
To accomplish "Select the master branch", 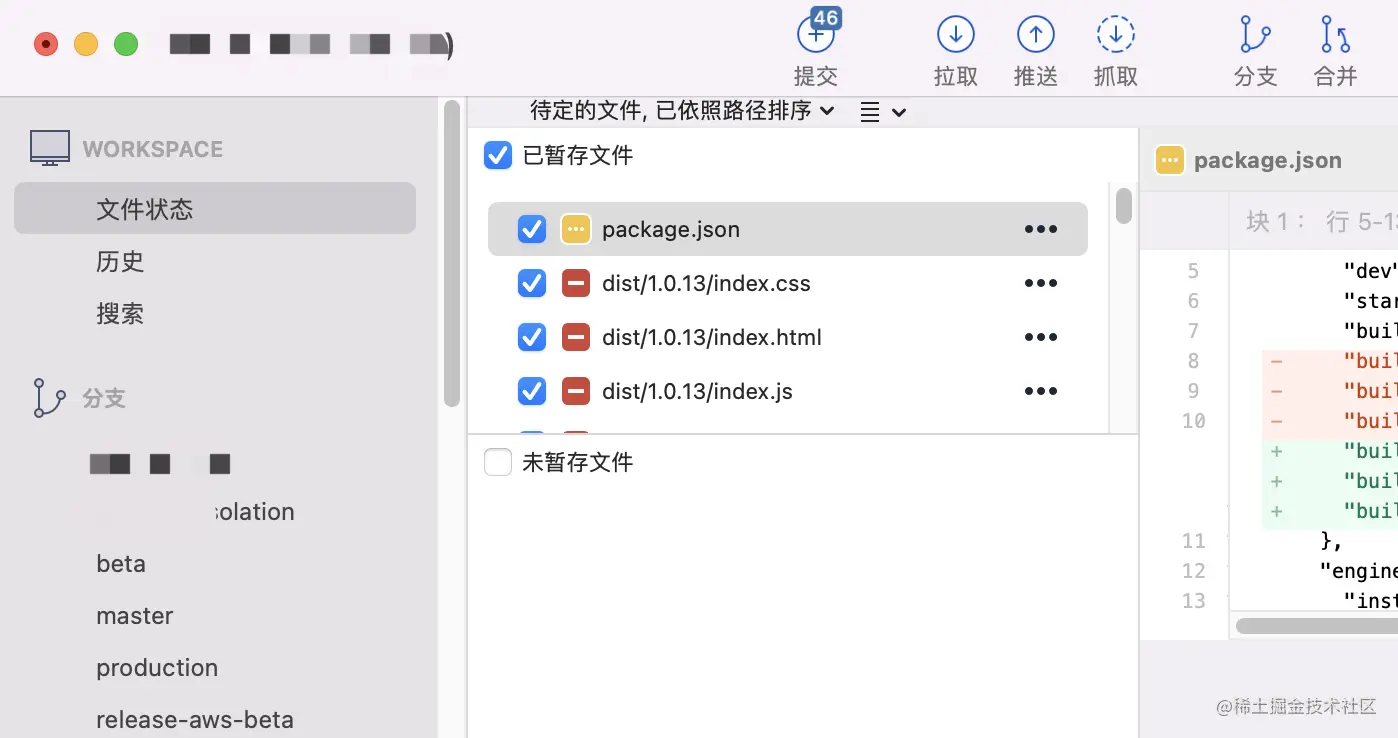I will tap(135, 616).
